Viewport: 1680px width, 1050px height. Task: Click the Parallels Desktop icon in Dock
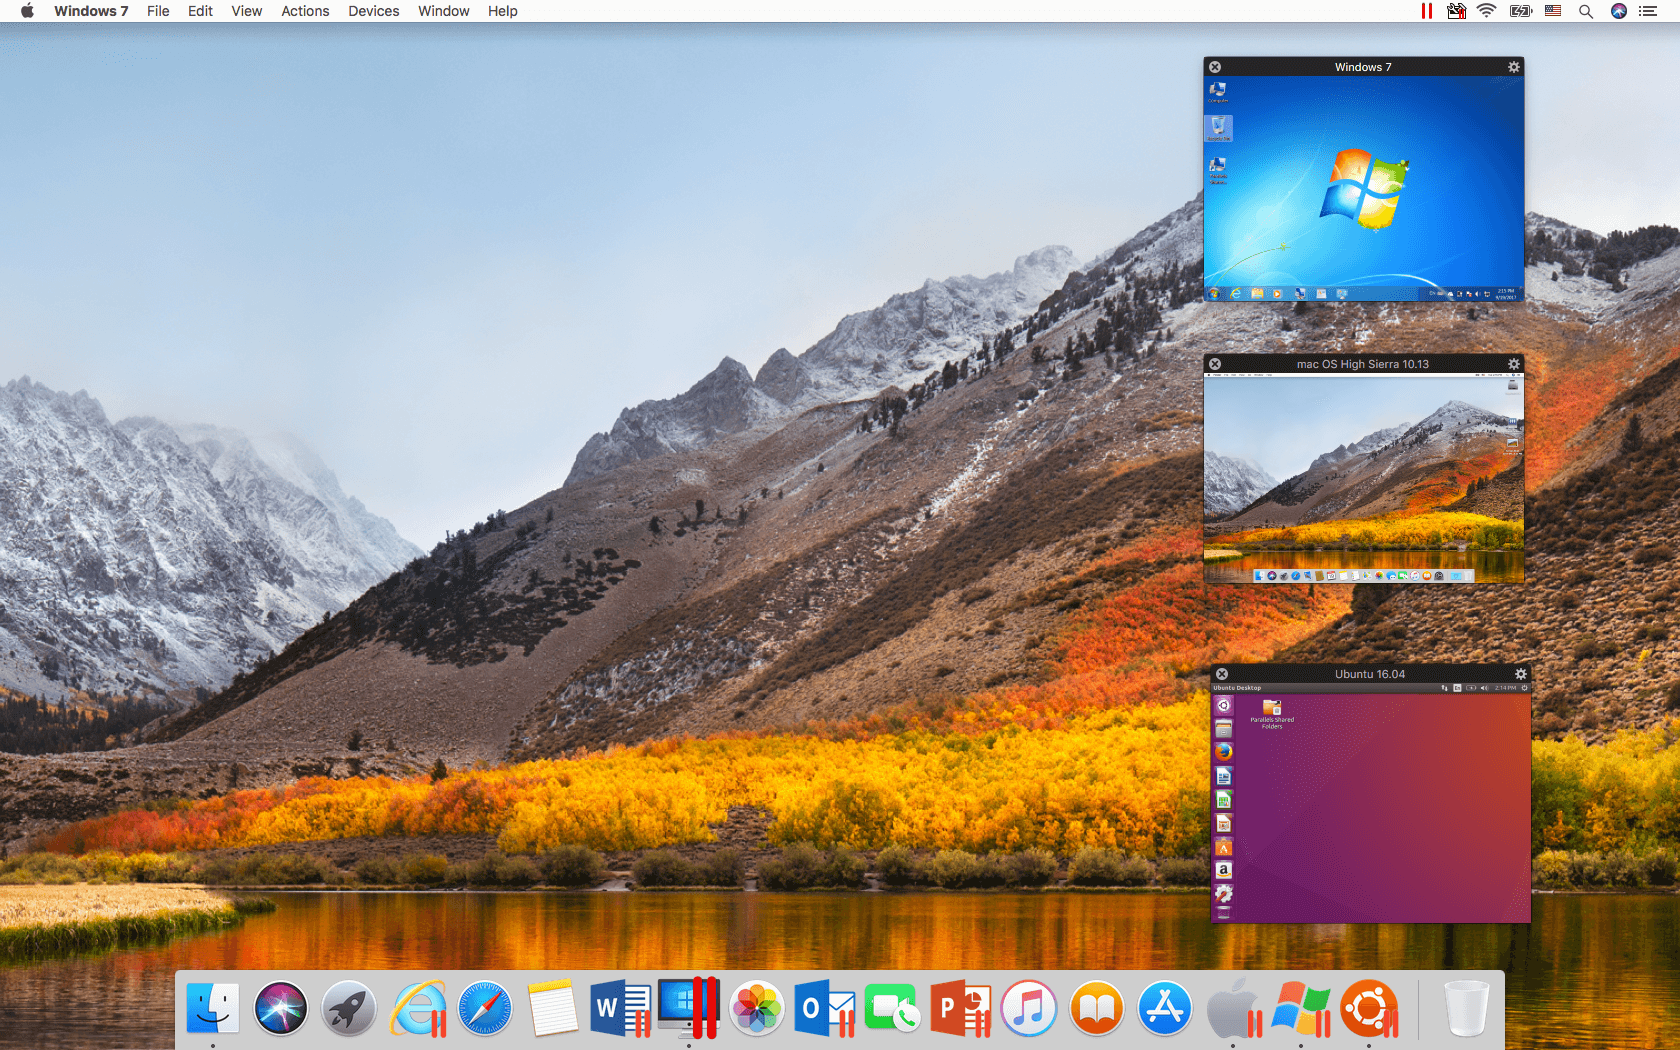pos(689,1008)
